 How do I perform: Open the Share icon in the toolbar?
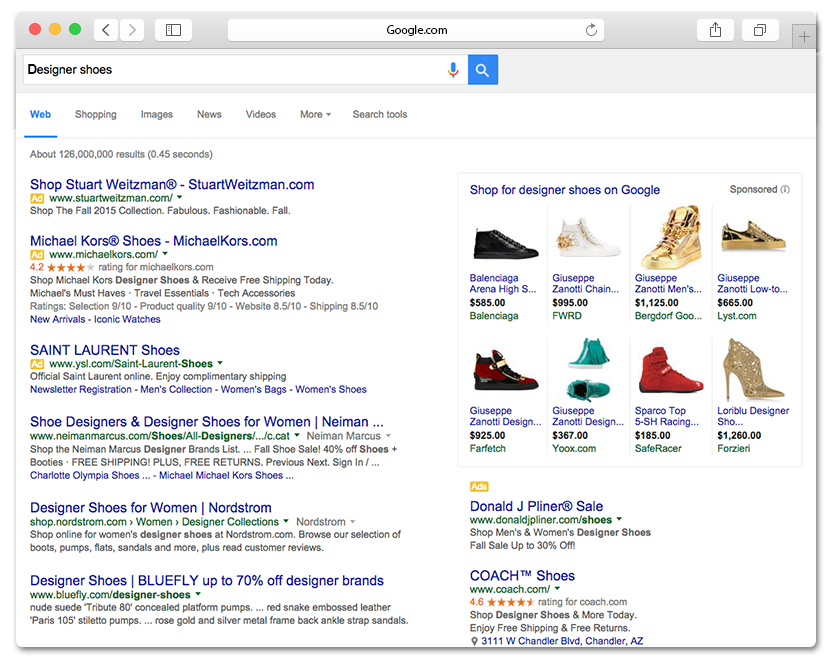(715, 30)
